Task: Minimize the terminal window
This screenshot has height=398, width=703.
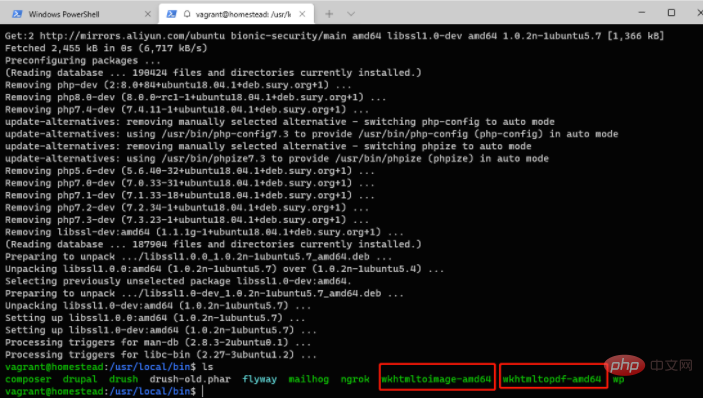Action: (x=642, y=13)
